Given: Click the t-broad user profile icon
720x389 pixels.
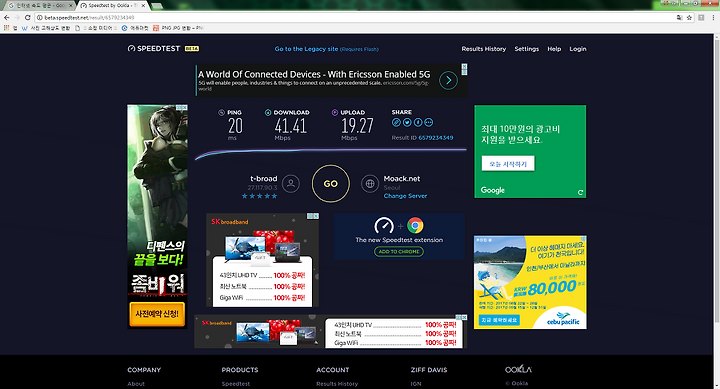Looking at the screenshot, I should click(291, 184).
